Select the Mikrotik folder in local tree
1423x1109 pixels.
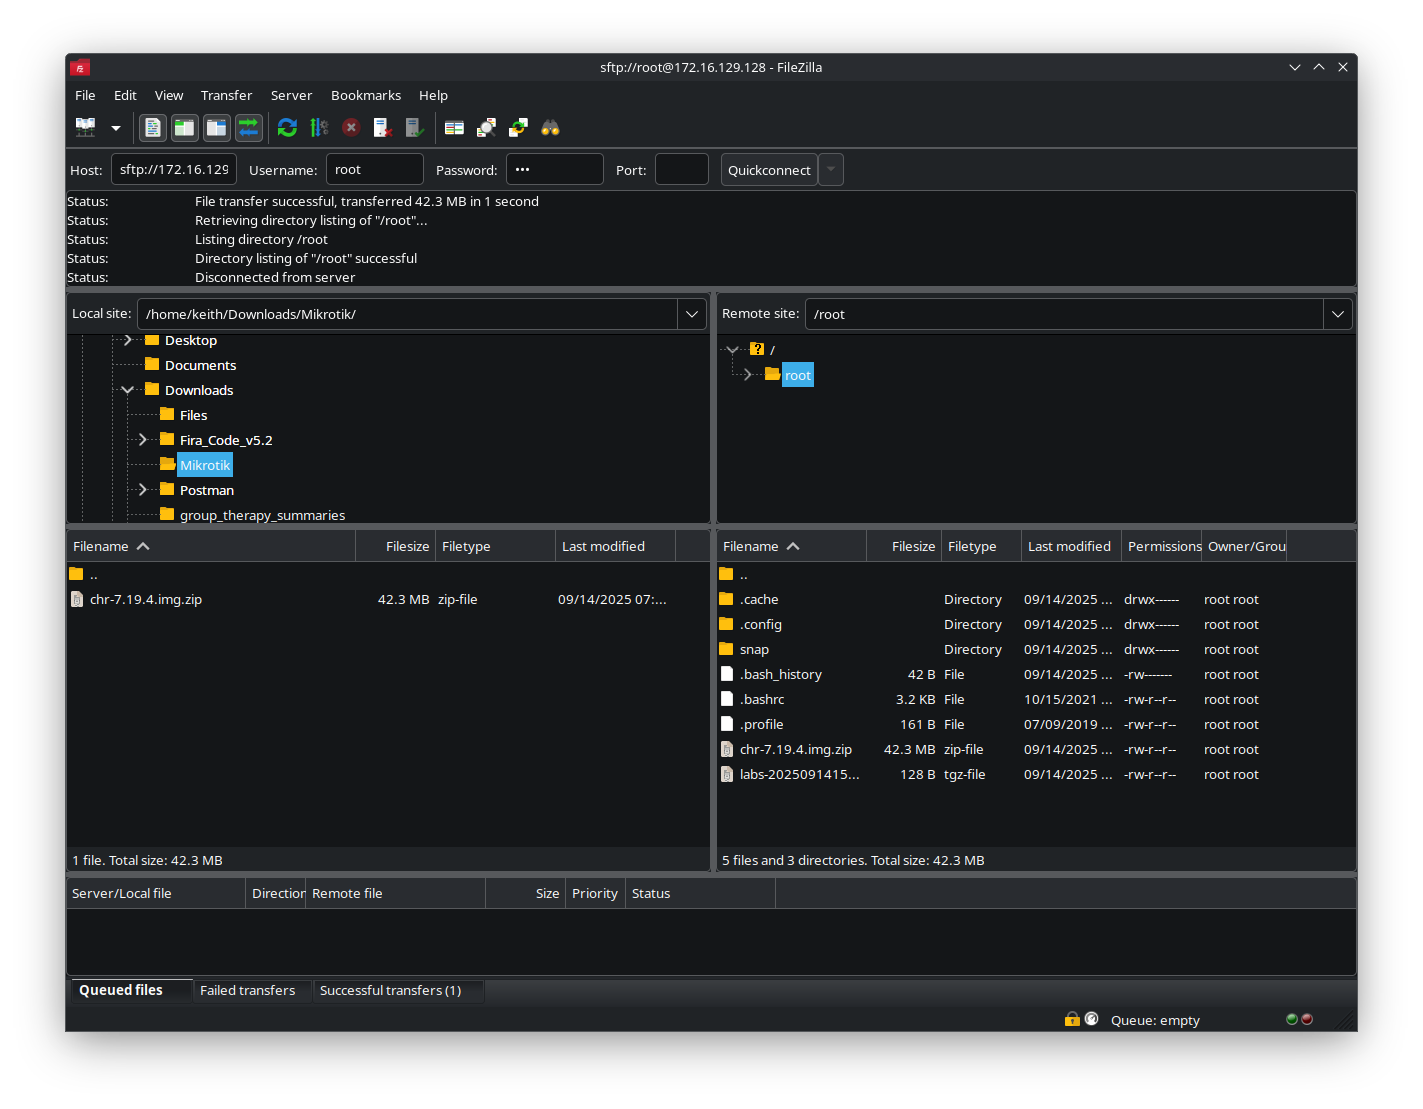[205, 465]
